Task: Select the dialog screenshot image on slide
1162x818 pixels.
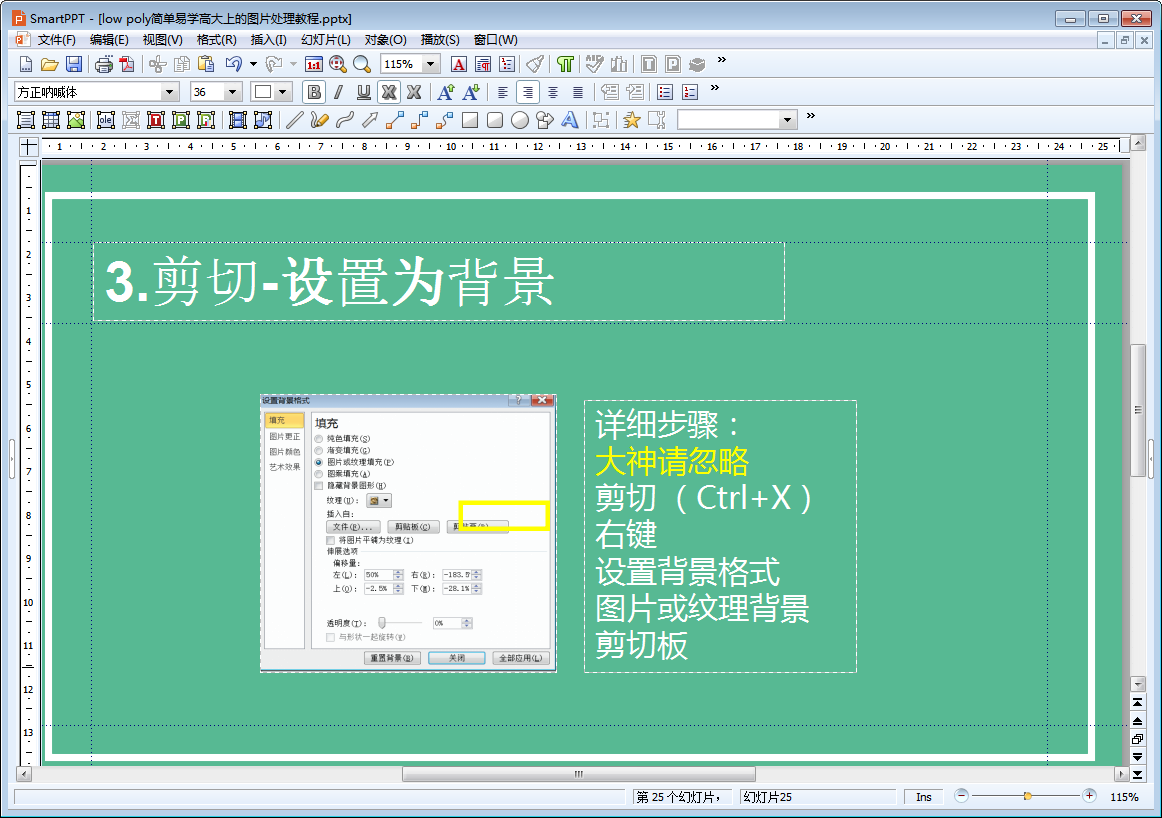Action: 408,533
